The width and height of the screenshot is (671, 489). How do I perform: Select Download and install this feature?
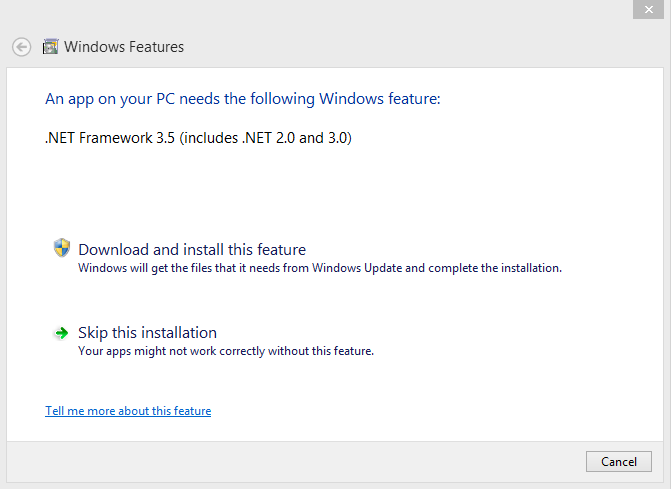coord(192,249)
